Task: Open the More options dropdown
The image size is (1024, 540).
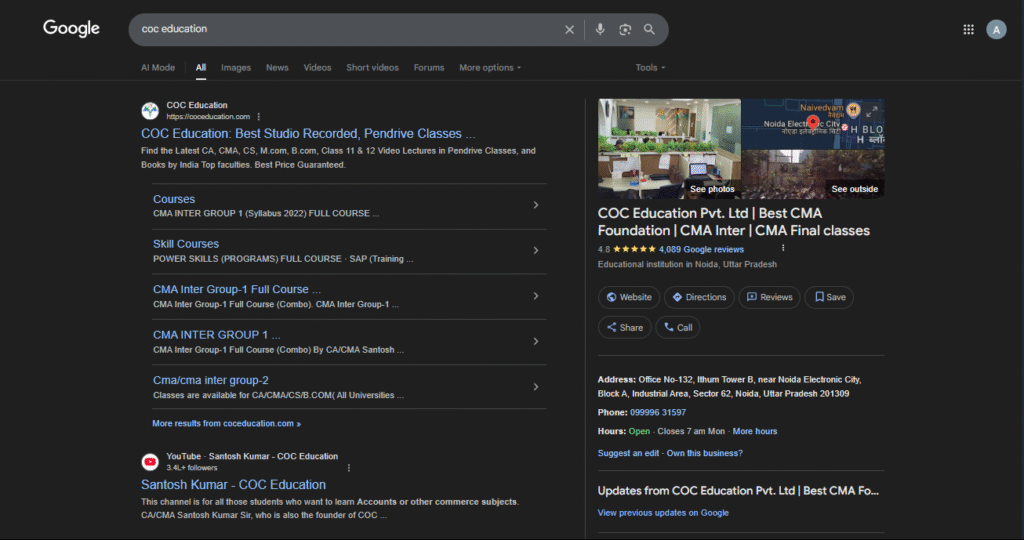Action: pos(490,68)
